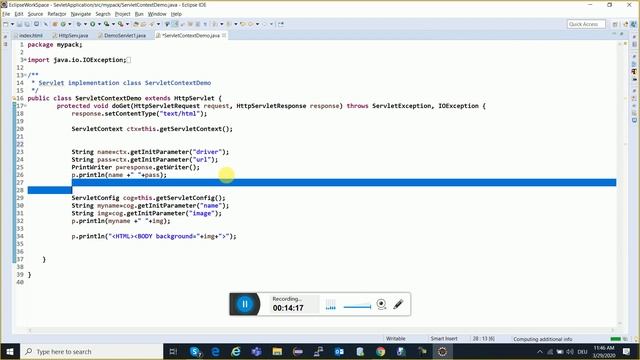Click the green progress indicator in the status bar
This screenshot has width=640, height=360.
pos(615,339)
